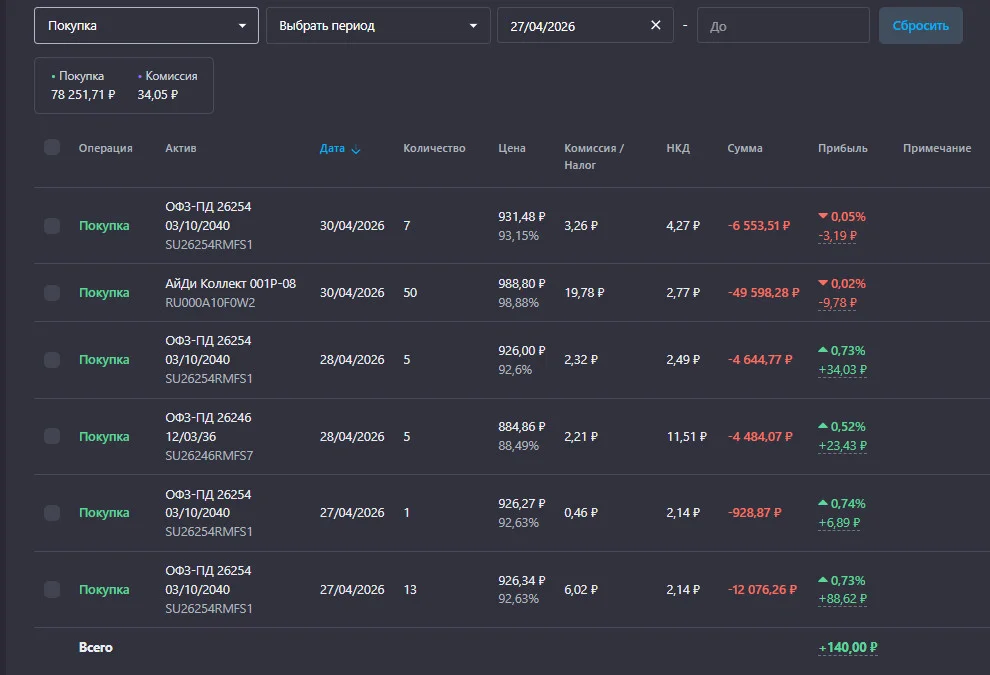Select the ОФЗ-ПД 26246 row checkbox
This screenshot has width=990, height=675.
click(x=52, y=436)
